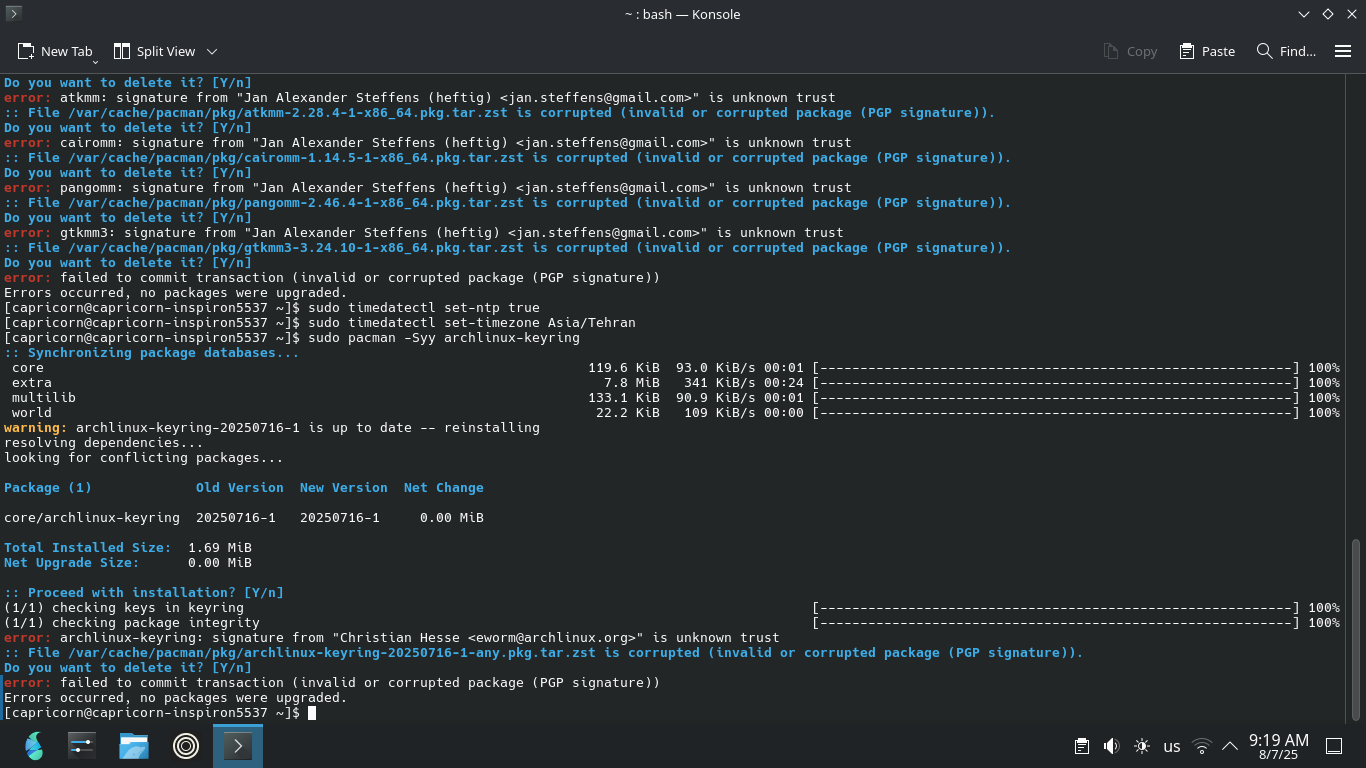Open the clipboard tray icon
The width and height of the screenshot is (1366, 768).
coord(1081,746)
